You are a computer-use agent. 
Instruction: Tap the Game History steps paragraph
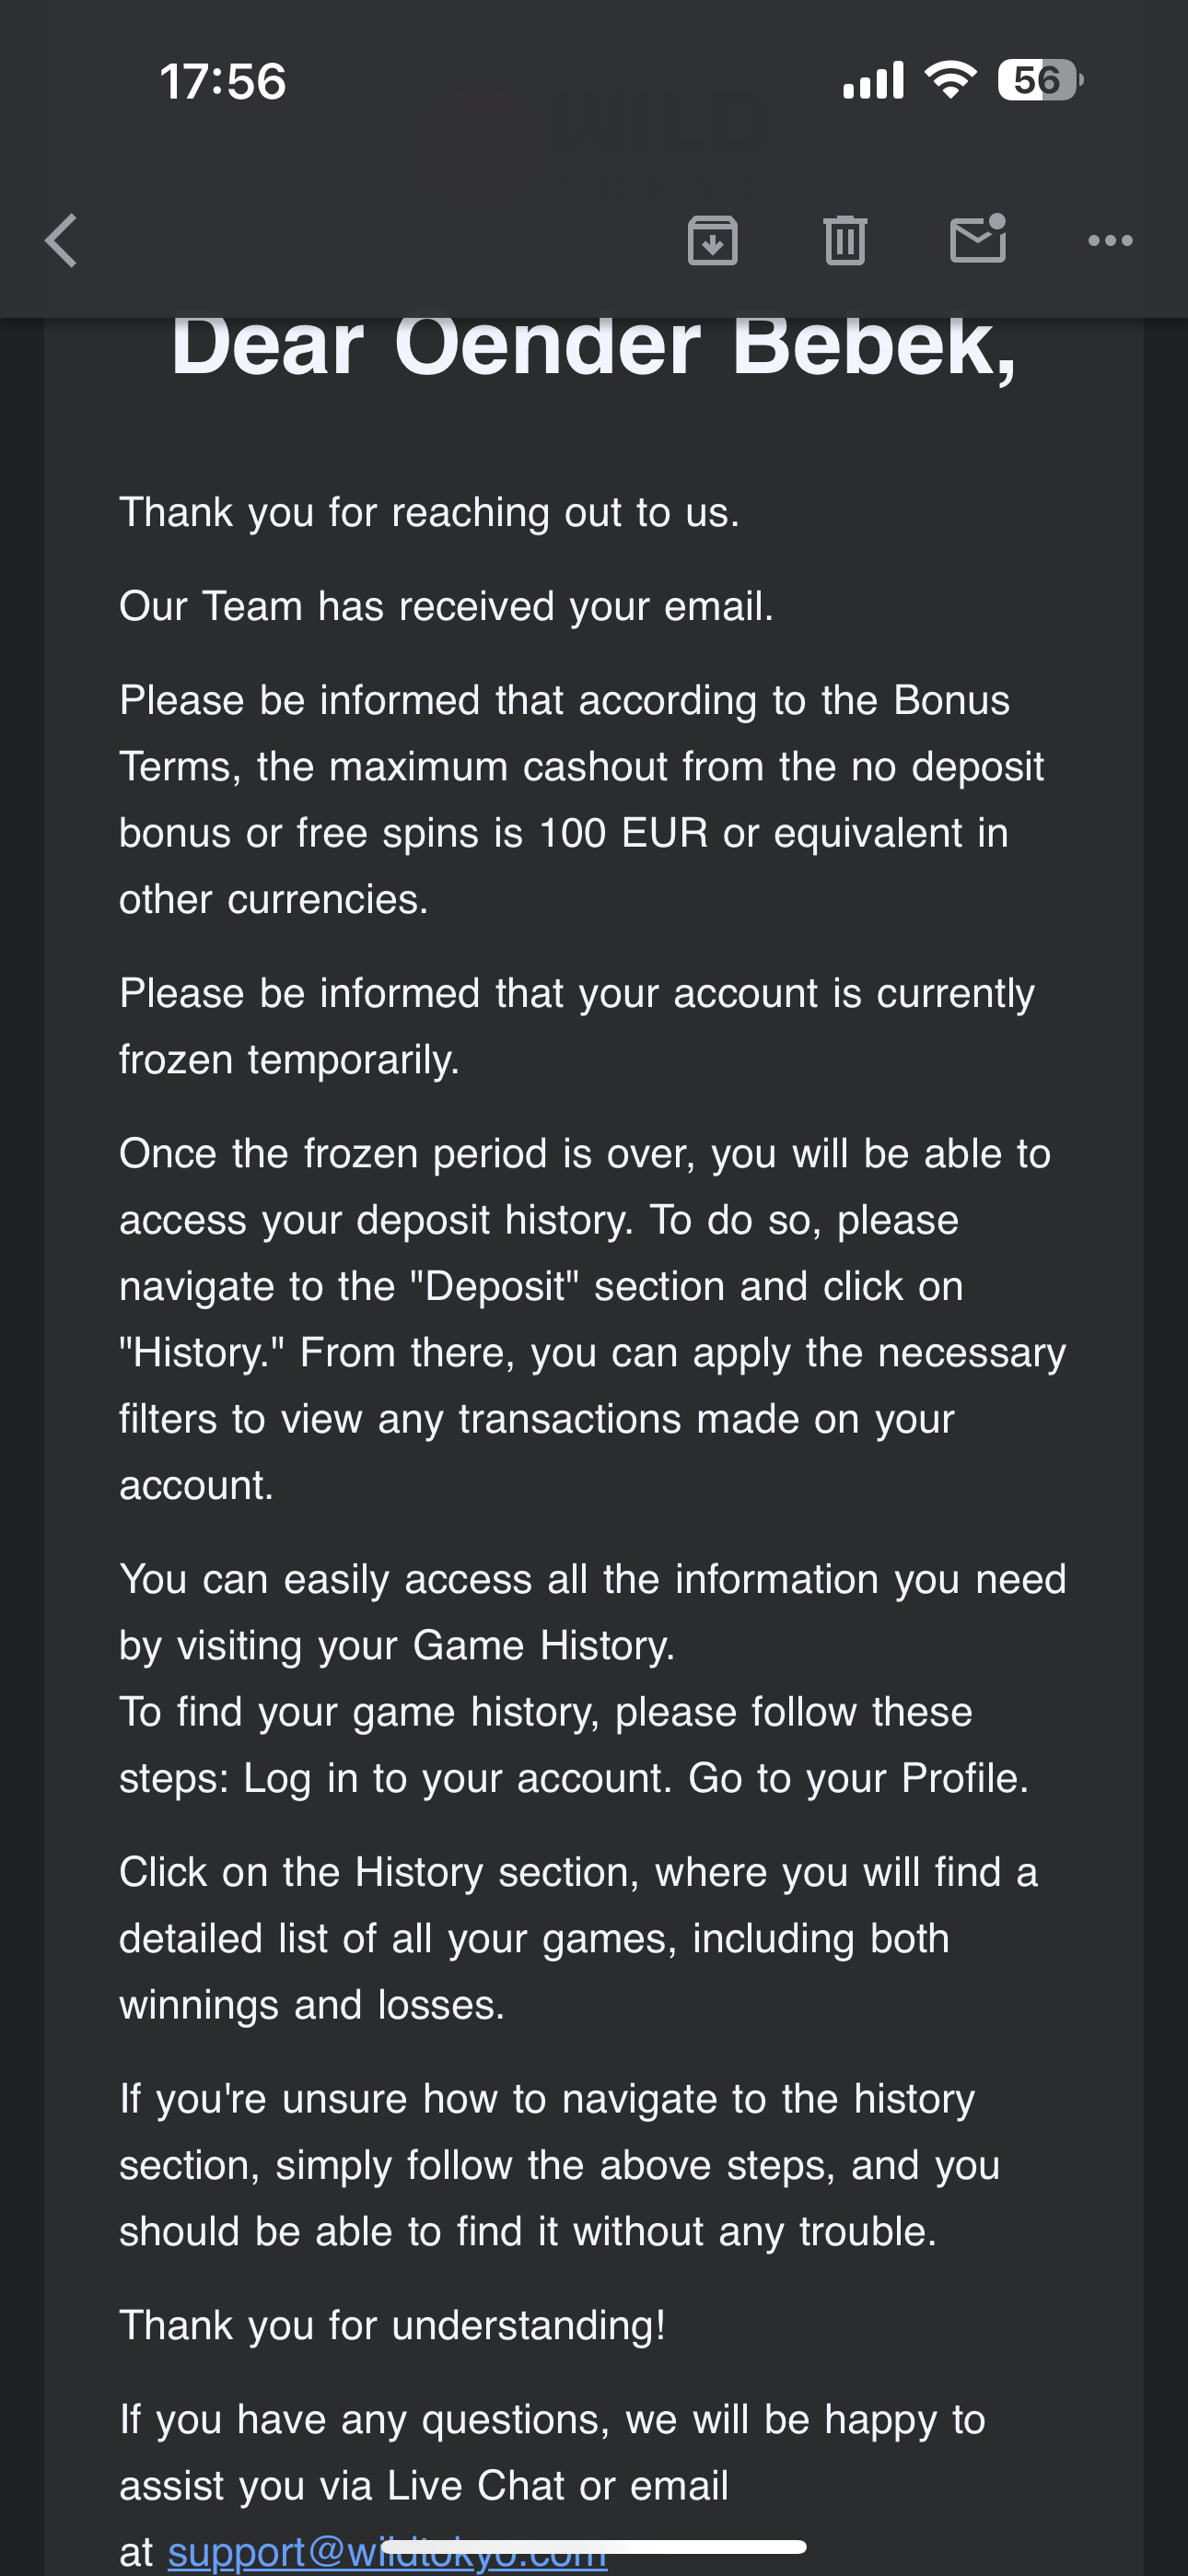point(590,1679)
